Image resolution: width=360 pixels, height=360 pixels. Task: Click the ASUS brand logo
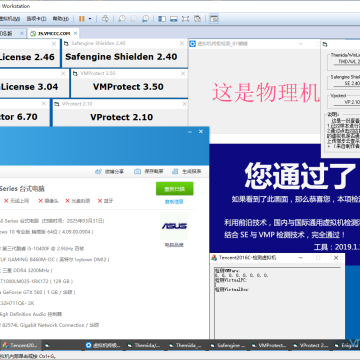[x=174, y=226]
